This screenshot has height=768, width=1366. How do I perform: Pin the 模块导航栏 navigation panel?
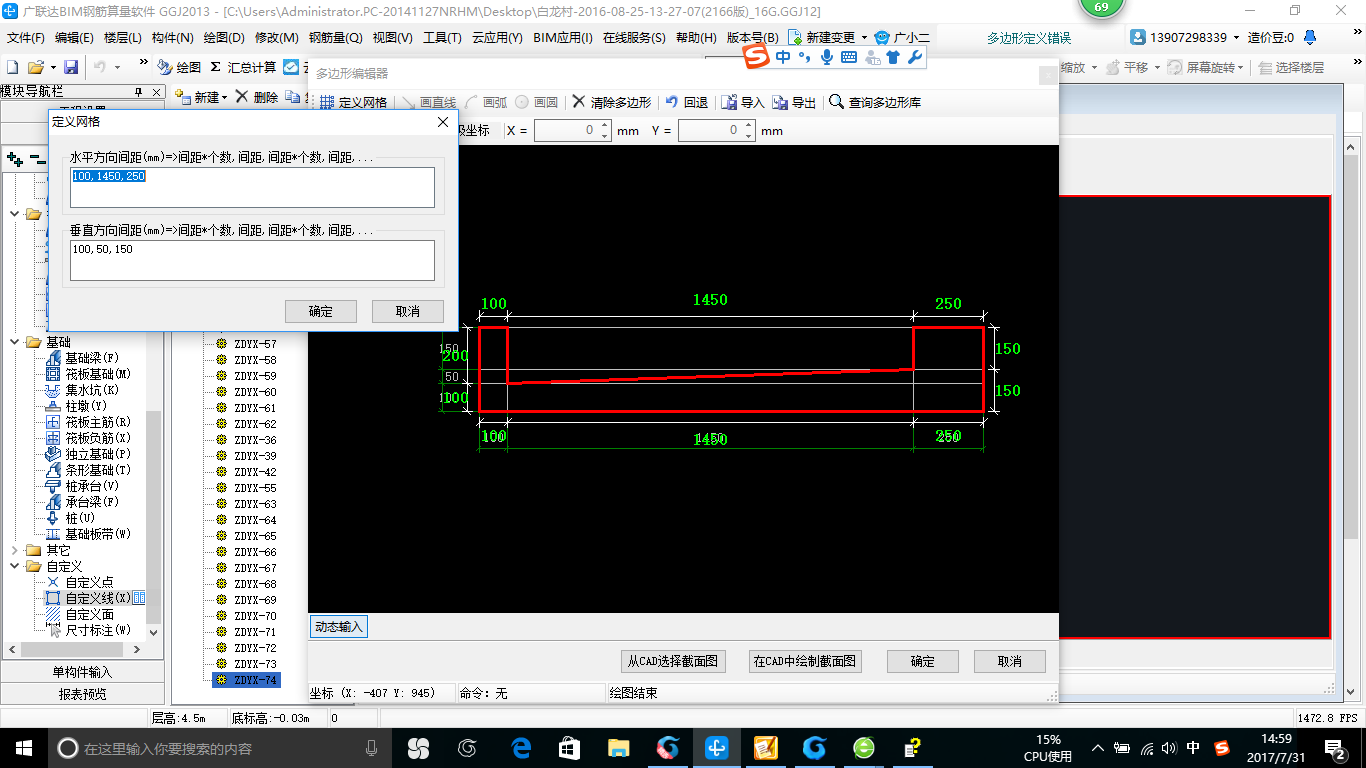tap(139, 92)
